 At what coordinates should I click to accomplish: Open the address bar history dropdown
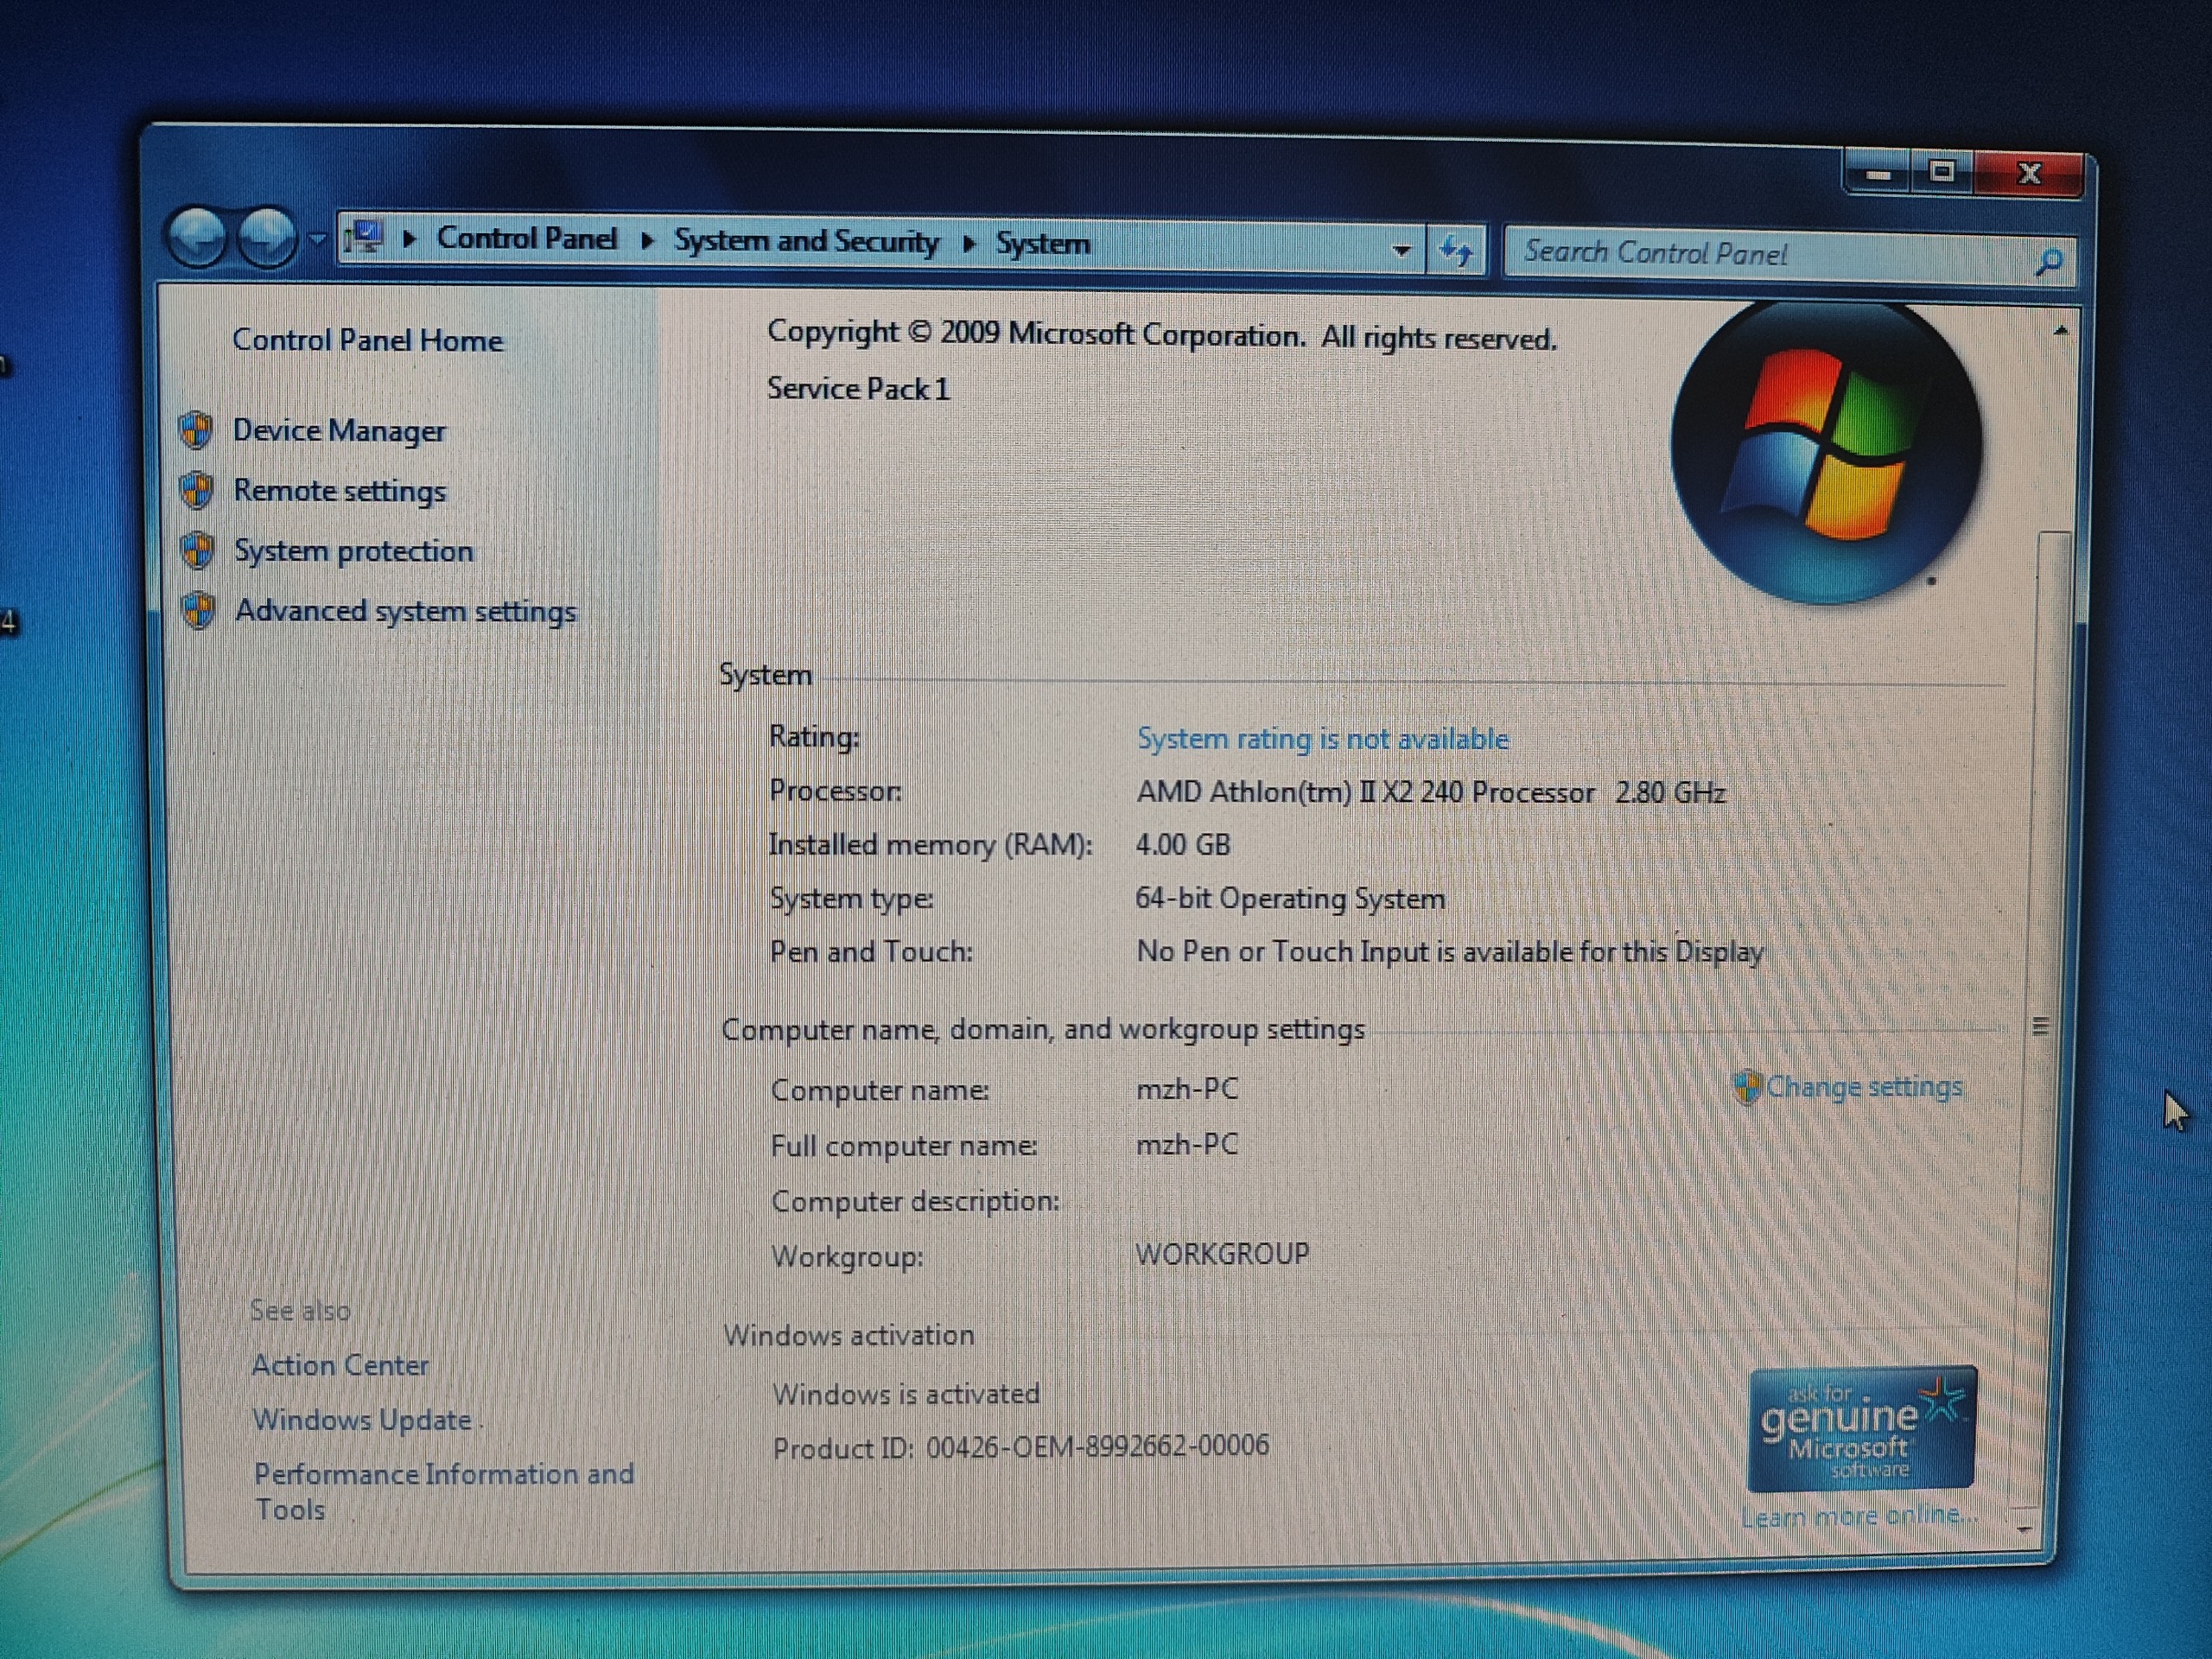click(1402, 250)
